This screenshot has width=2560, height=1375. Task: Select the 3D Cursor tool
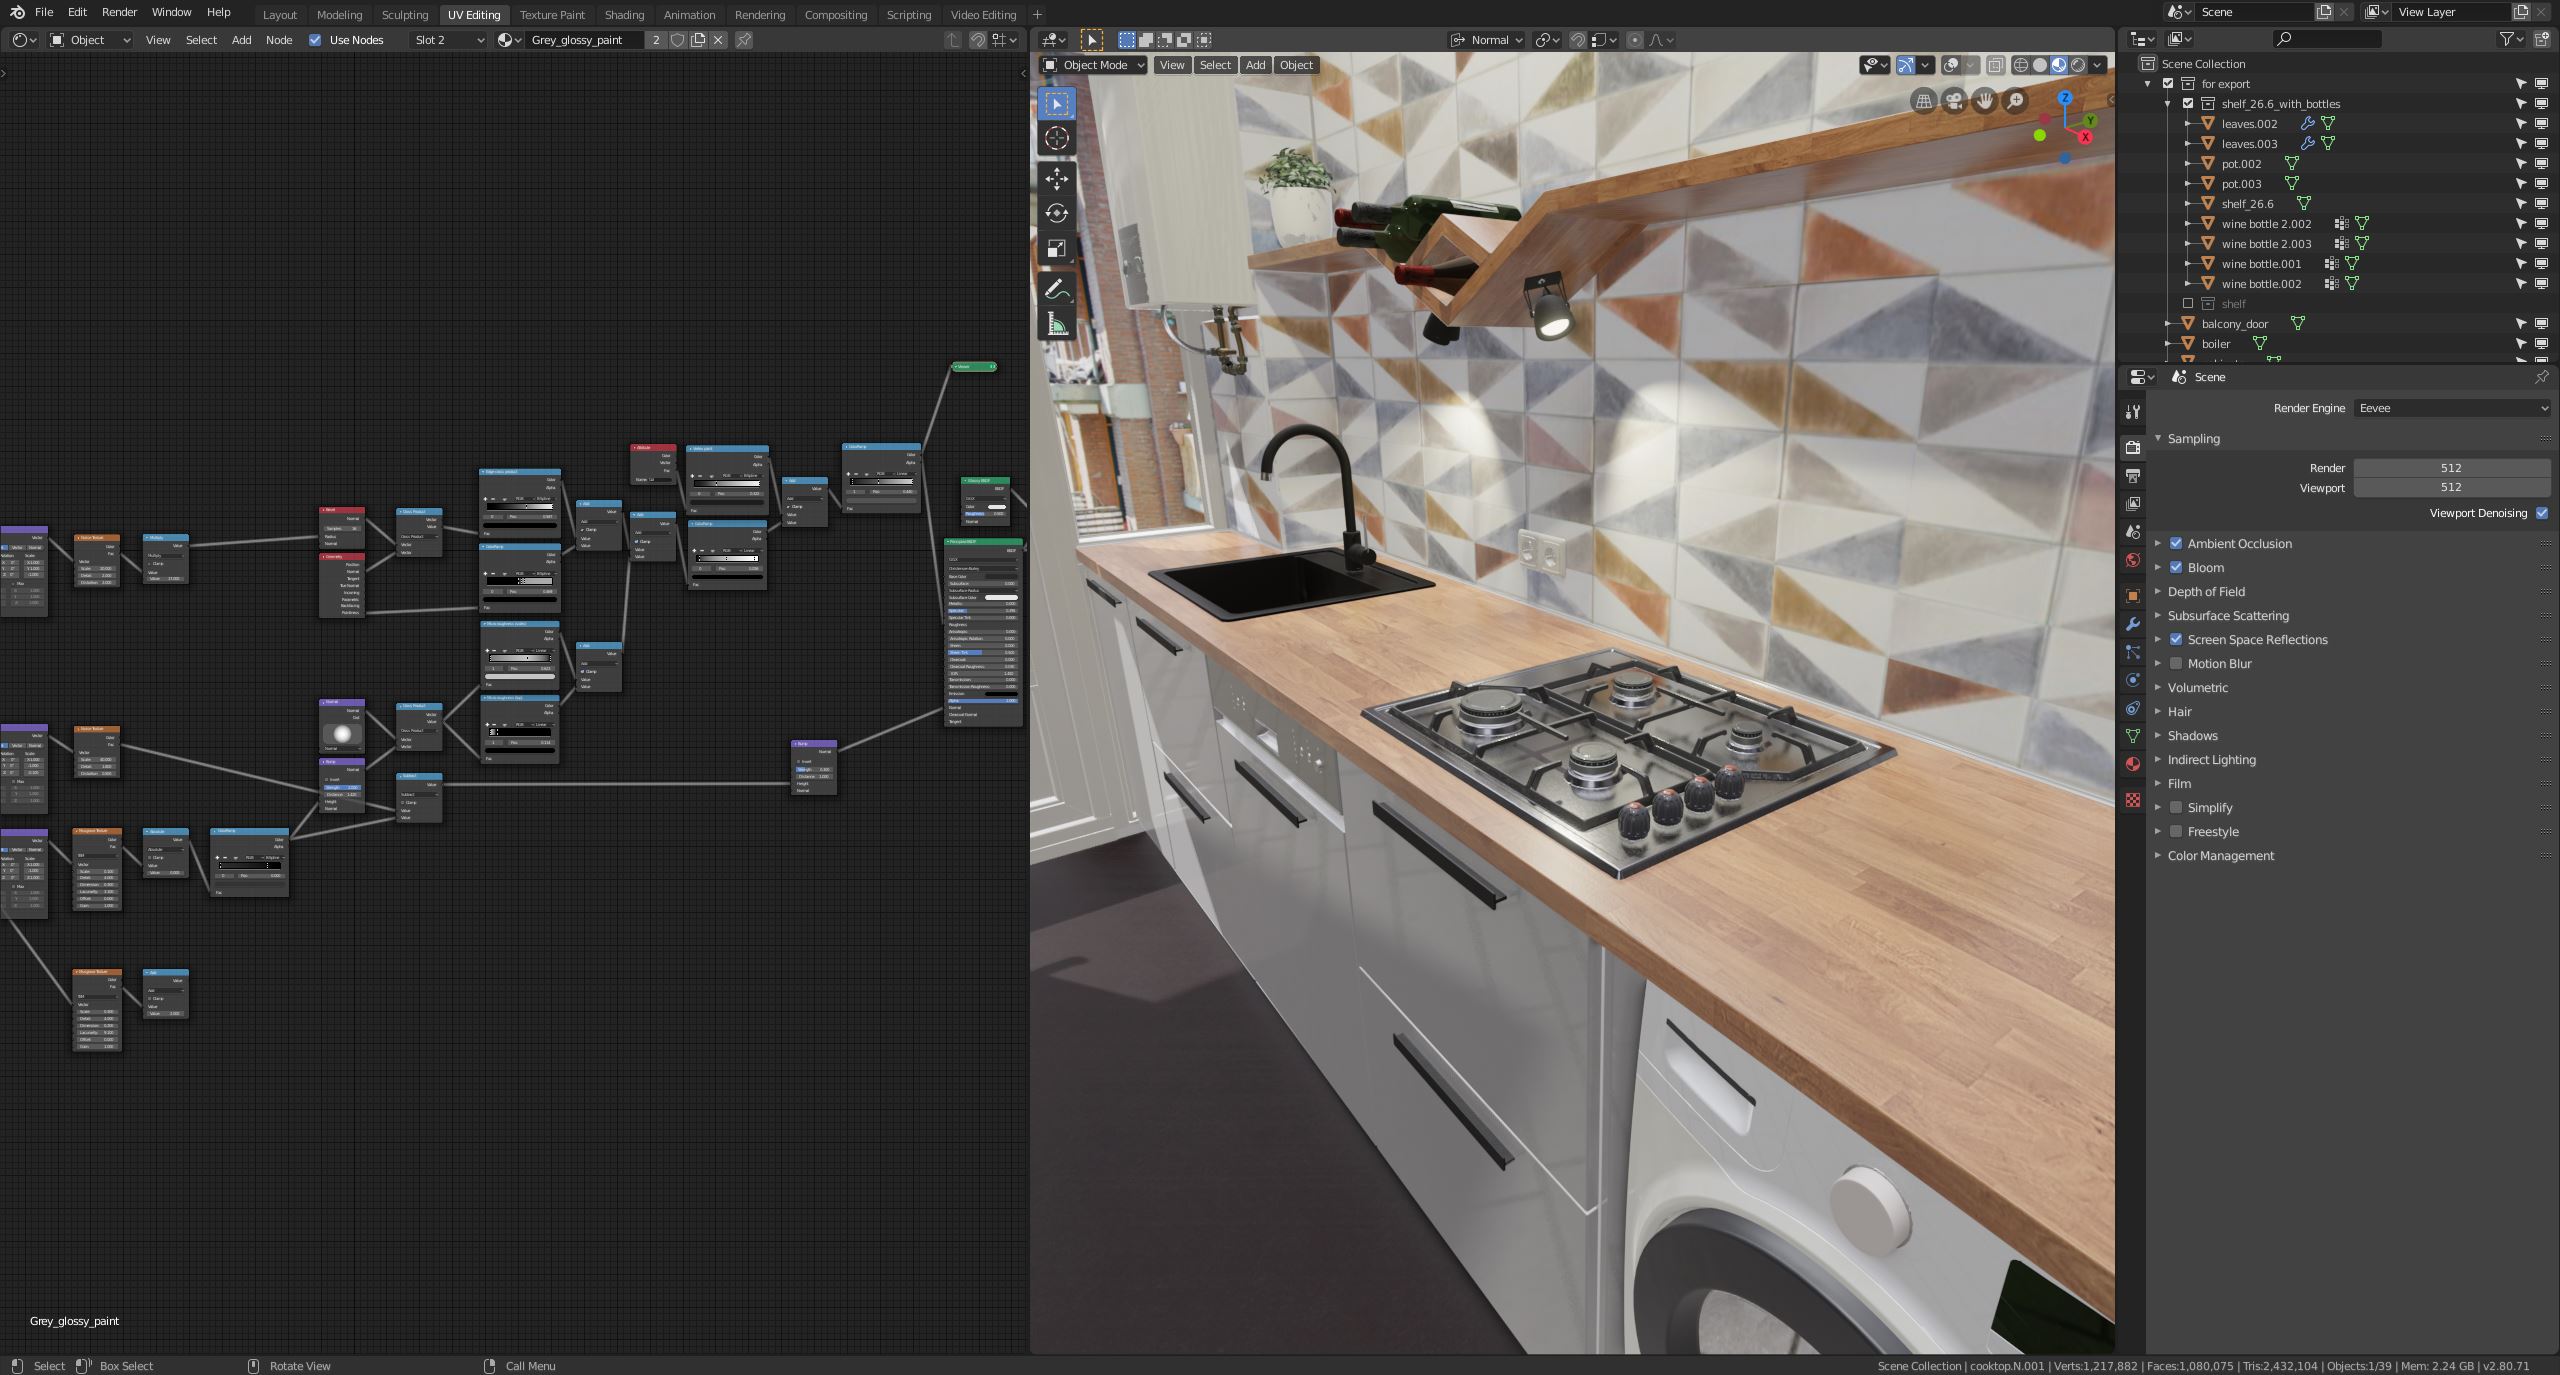[x=1056, y=139]
